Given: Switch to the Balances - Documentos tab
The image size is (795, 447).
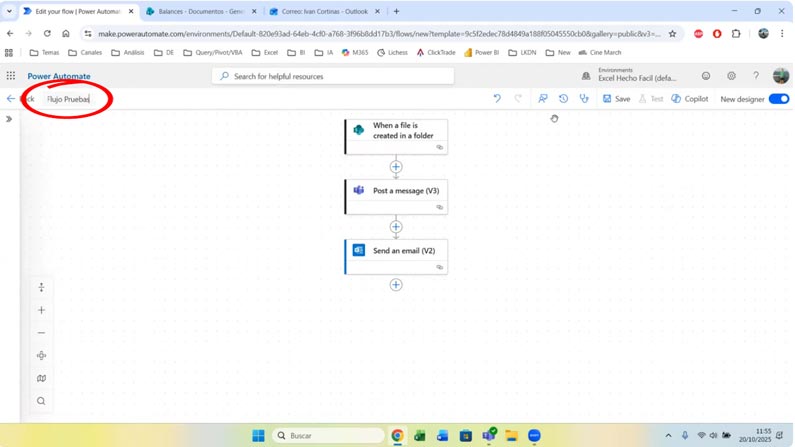Looking at the screenshot, I should (x=201, y=11).
